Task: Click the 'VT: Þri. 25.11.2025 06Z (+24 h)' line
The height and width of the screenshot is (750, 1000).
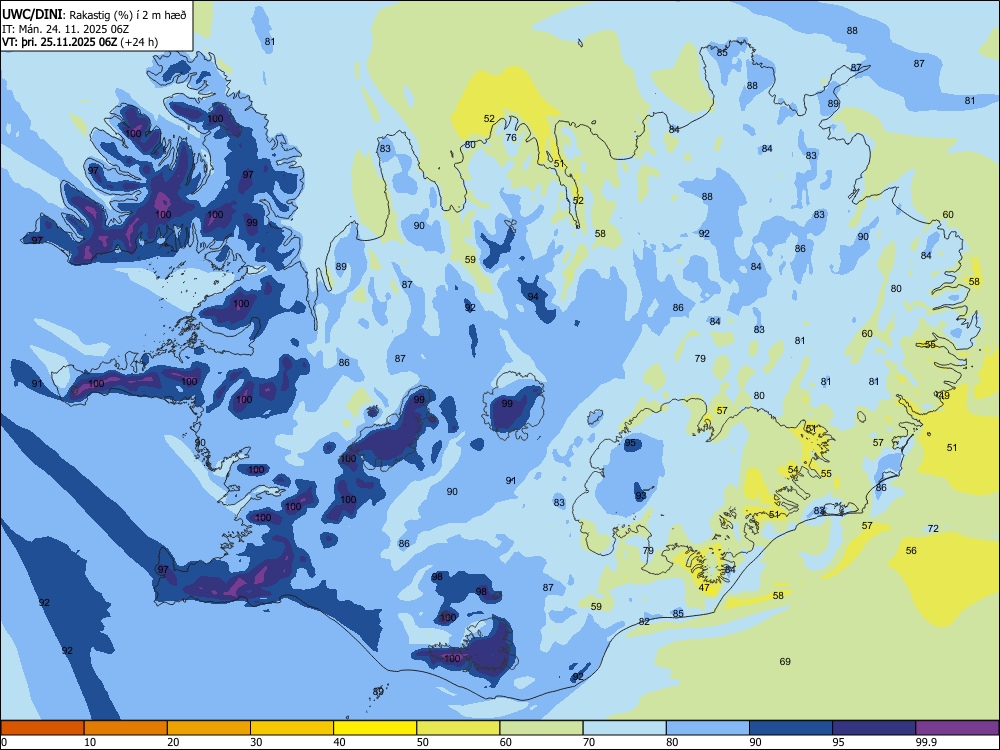Action: (80, 42)
